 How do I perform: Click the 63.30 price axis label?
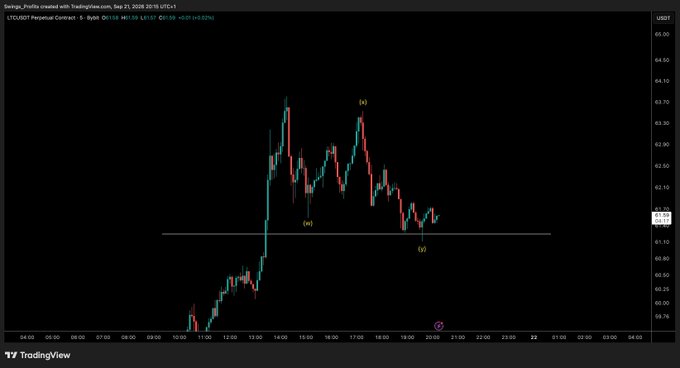[662, 123]
